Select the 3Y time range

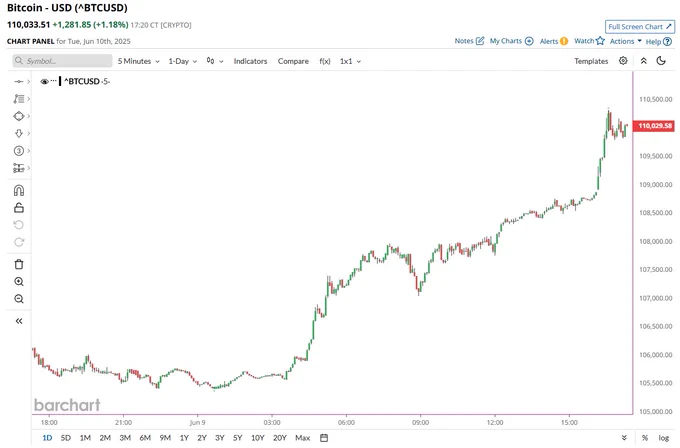(220, 438)
